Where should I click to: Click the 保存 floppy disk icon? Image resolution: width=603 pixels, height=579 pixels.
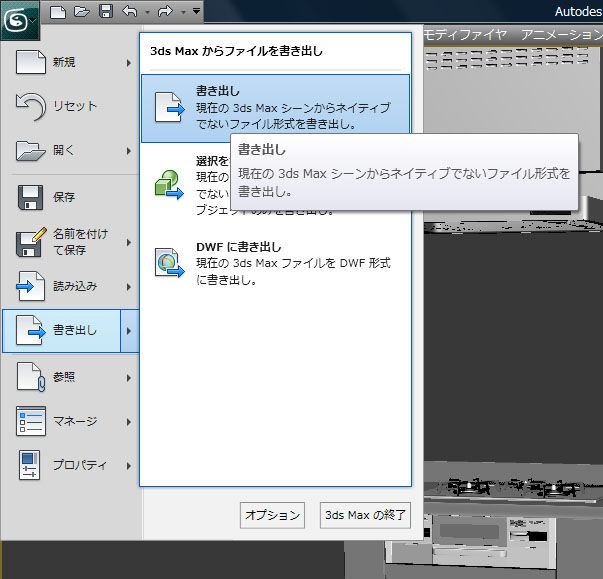coord(31,197)
